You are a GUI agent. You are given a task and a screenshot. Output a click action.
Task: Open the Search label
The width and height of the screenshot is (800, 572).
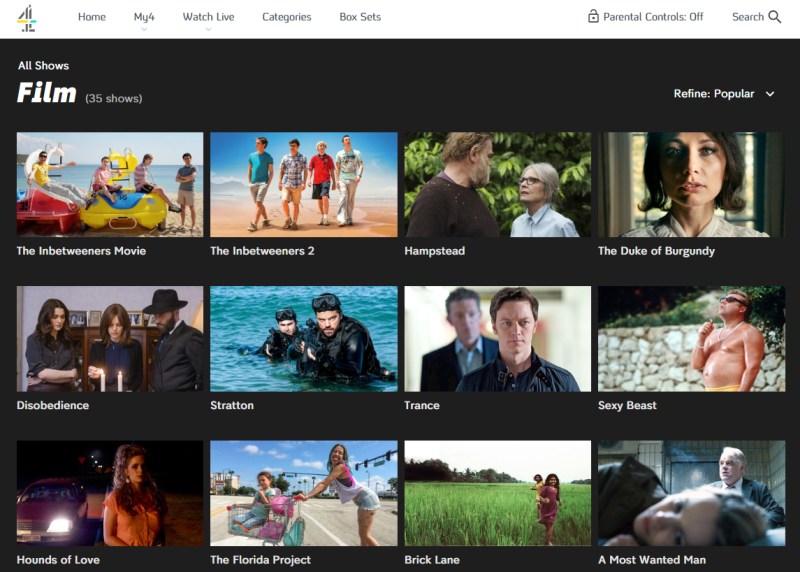coord(747,17)
